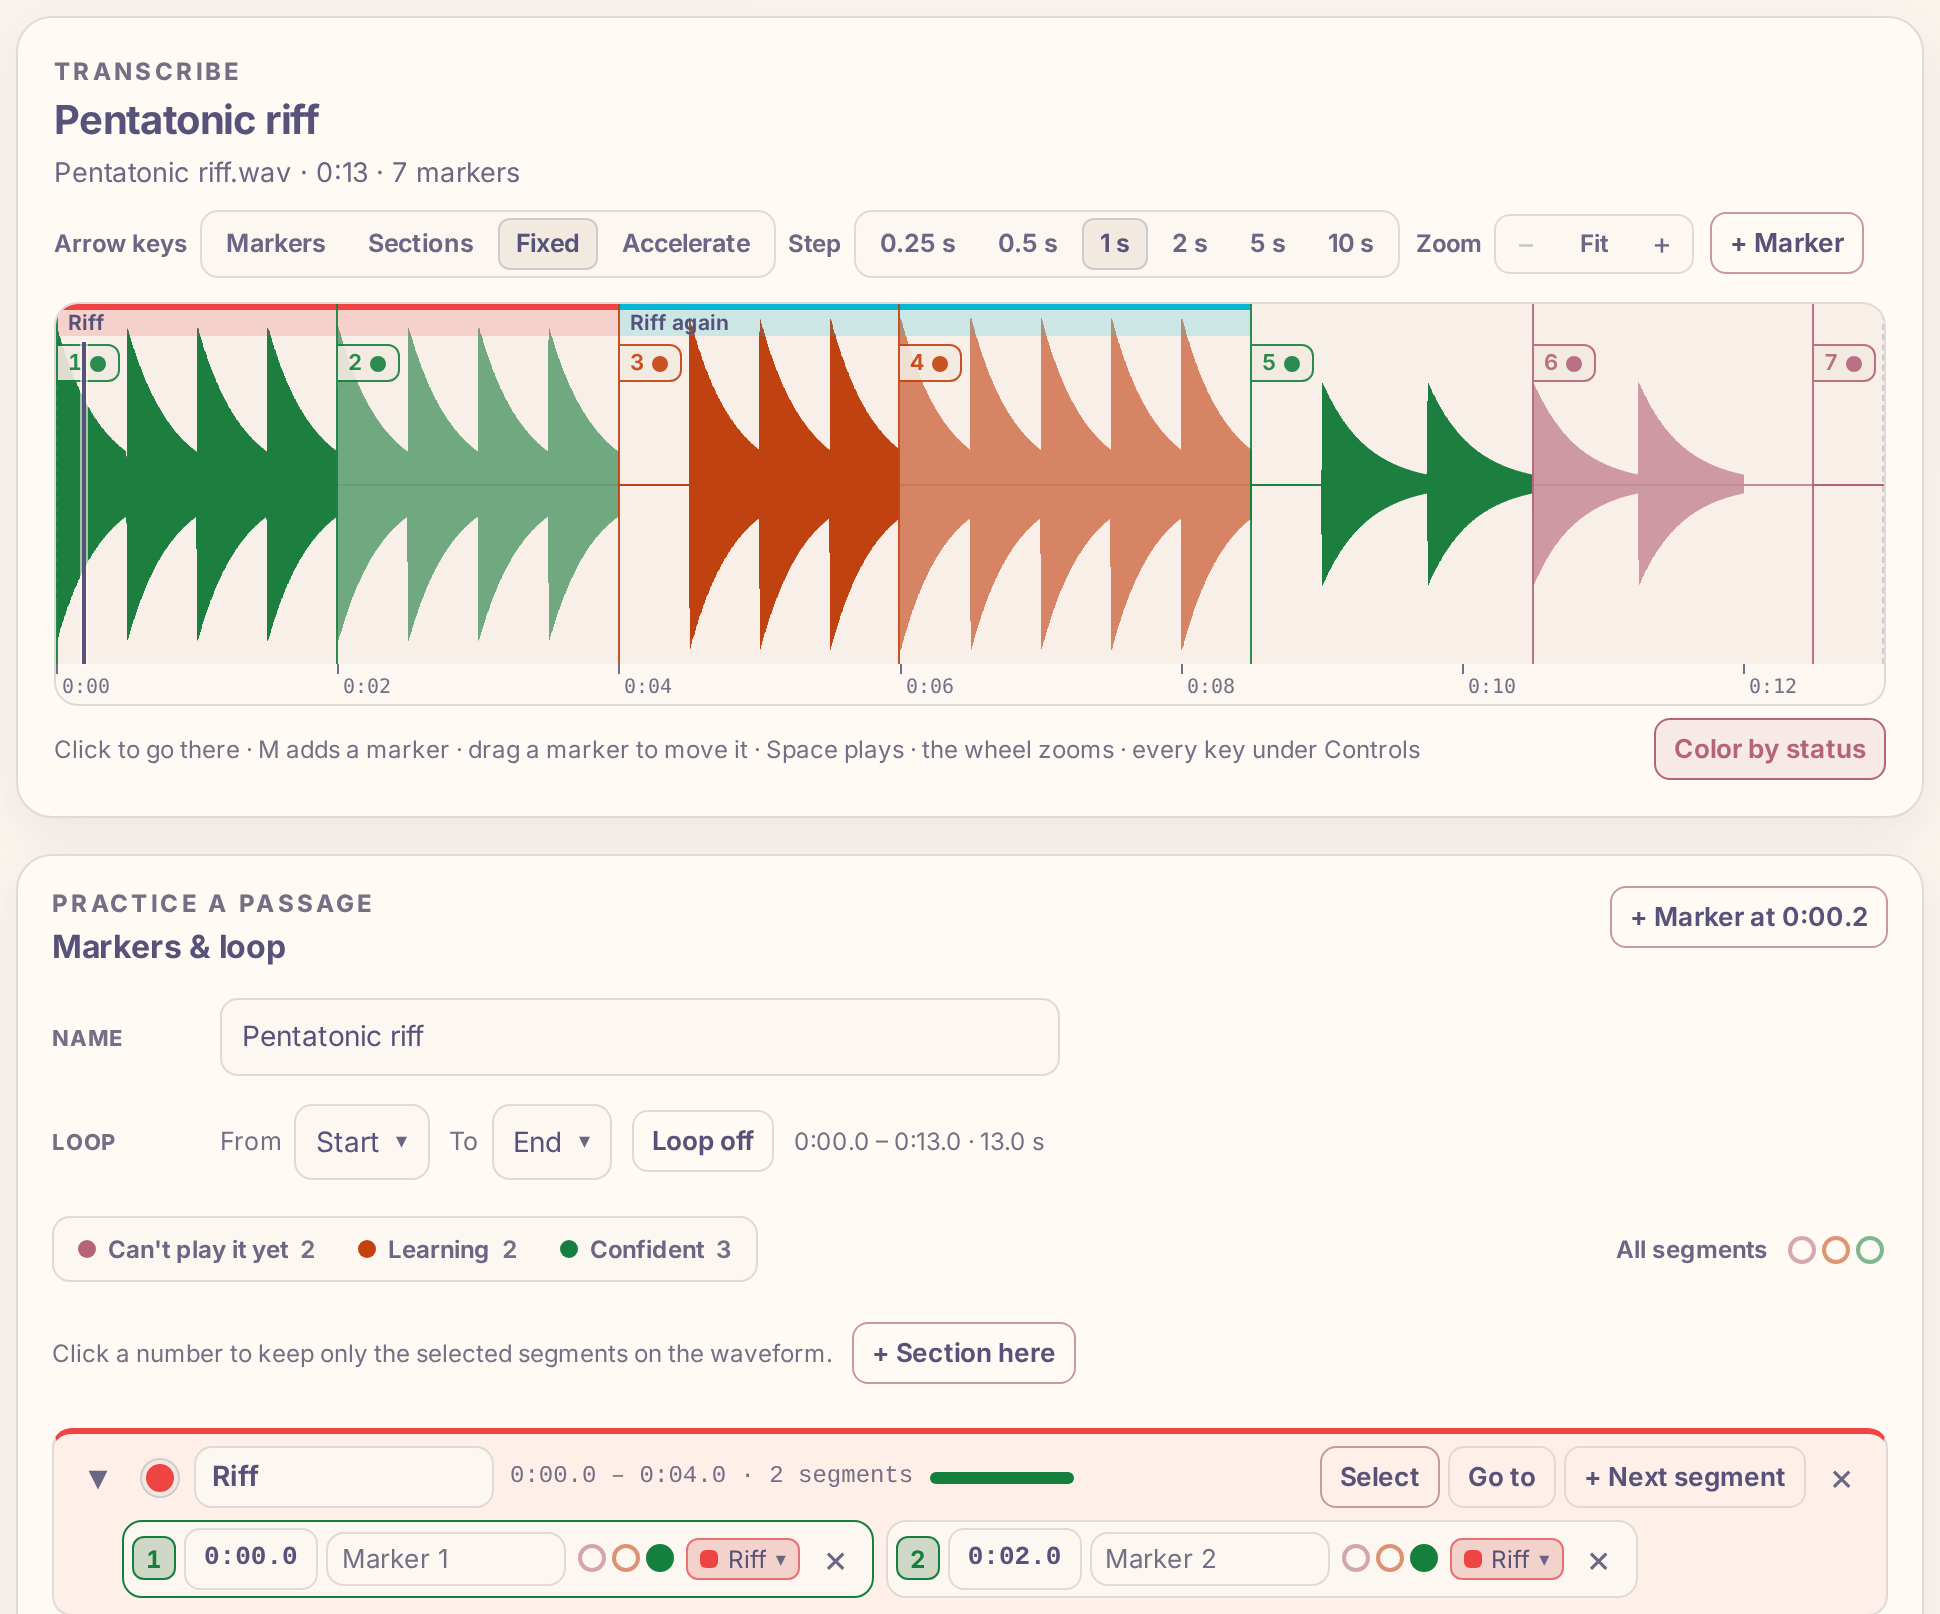
Task: Select waveform marker 4 flag
Action: [930, 363]
